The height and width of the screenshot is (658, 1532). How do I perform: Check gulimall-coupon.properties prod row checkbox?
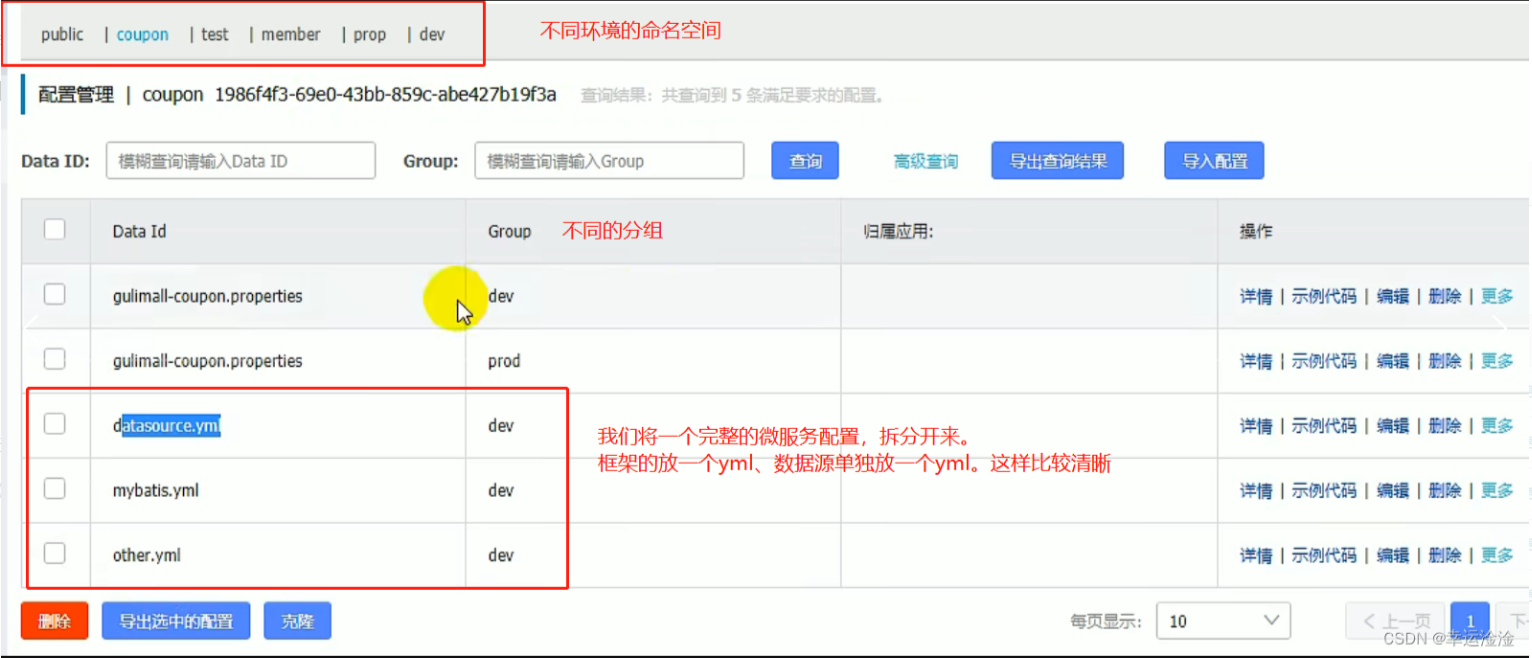pos(55,359)
